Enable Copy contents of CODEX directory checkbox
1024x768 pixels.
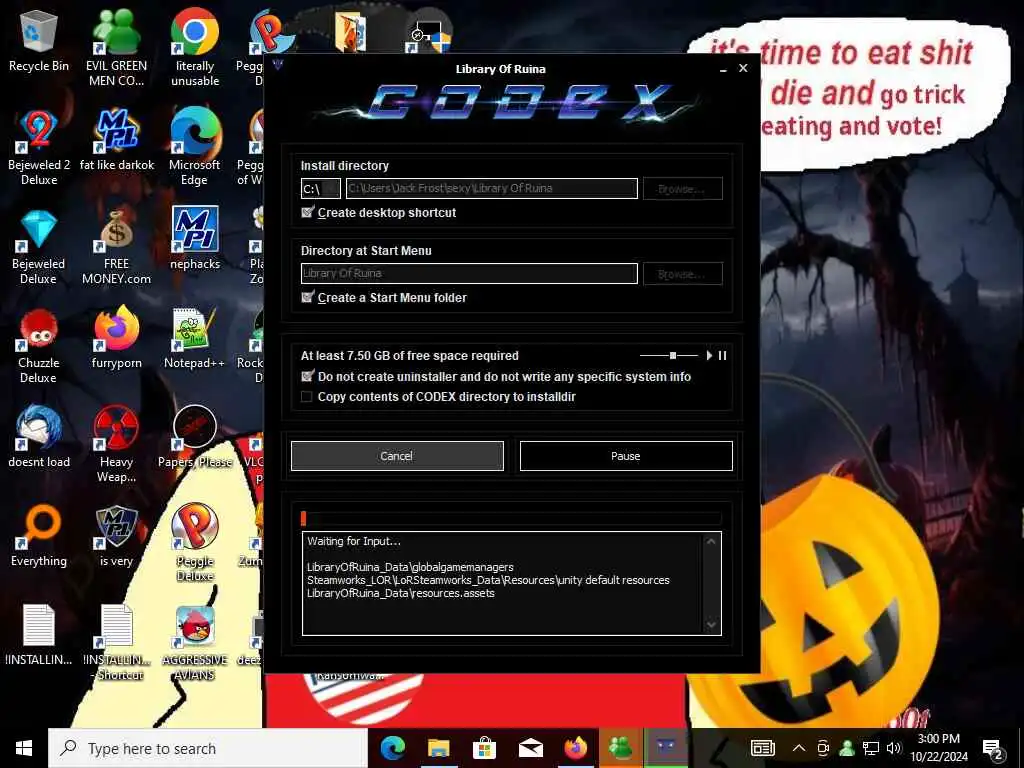click(306, 396)
